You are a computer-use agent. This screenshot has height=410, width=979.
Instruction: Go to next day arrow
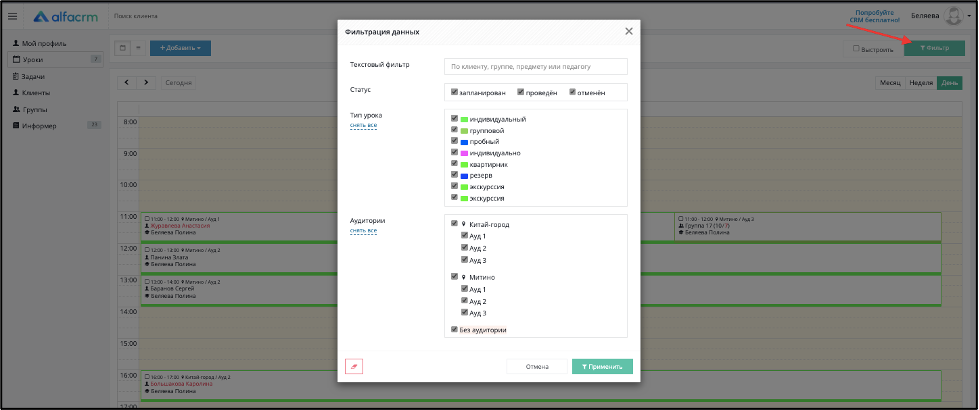pyautogui.click(x=146, y=82)
